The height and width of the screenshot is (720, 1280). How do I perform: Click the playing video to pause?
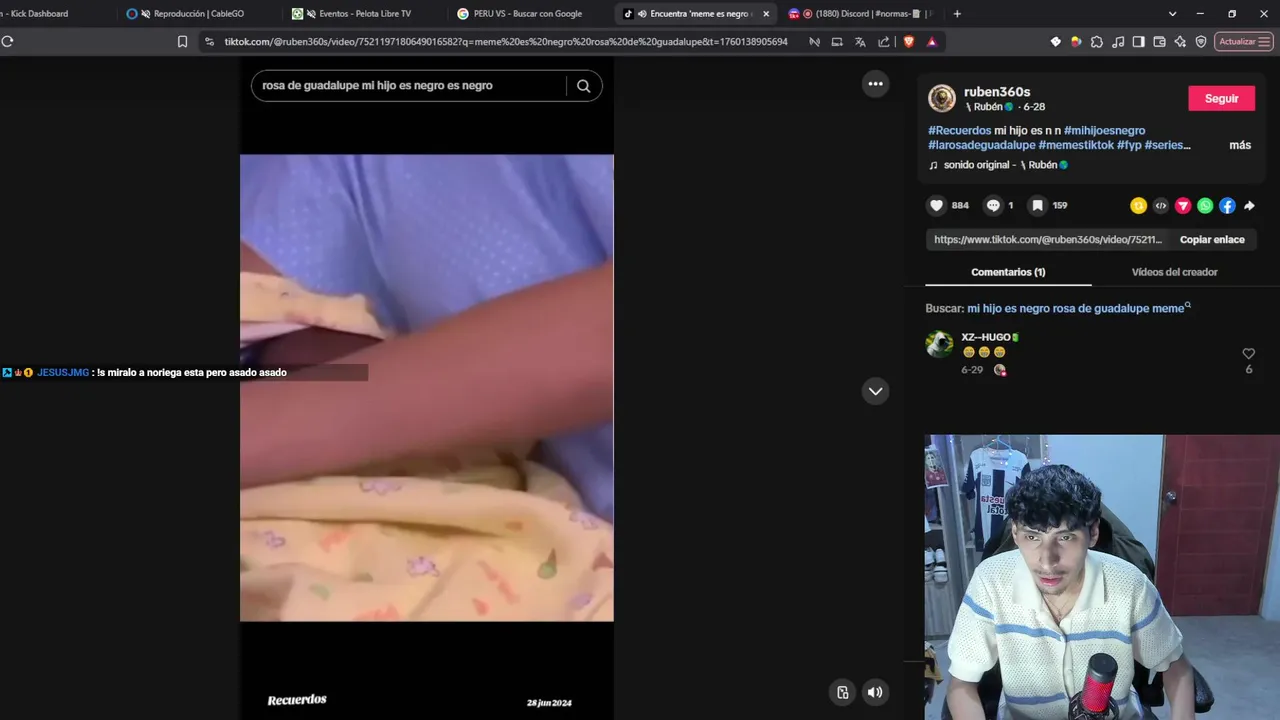(427, 388)
